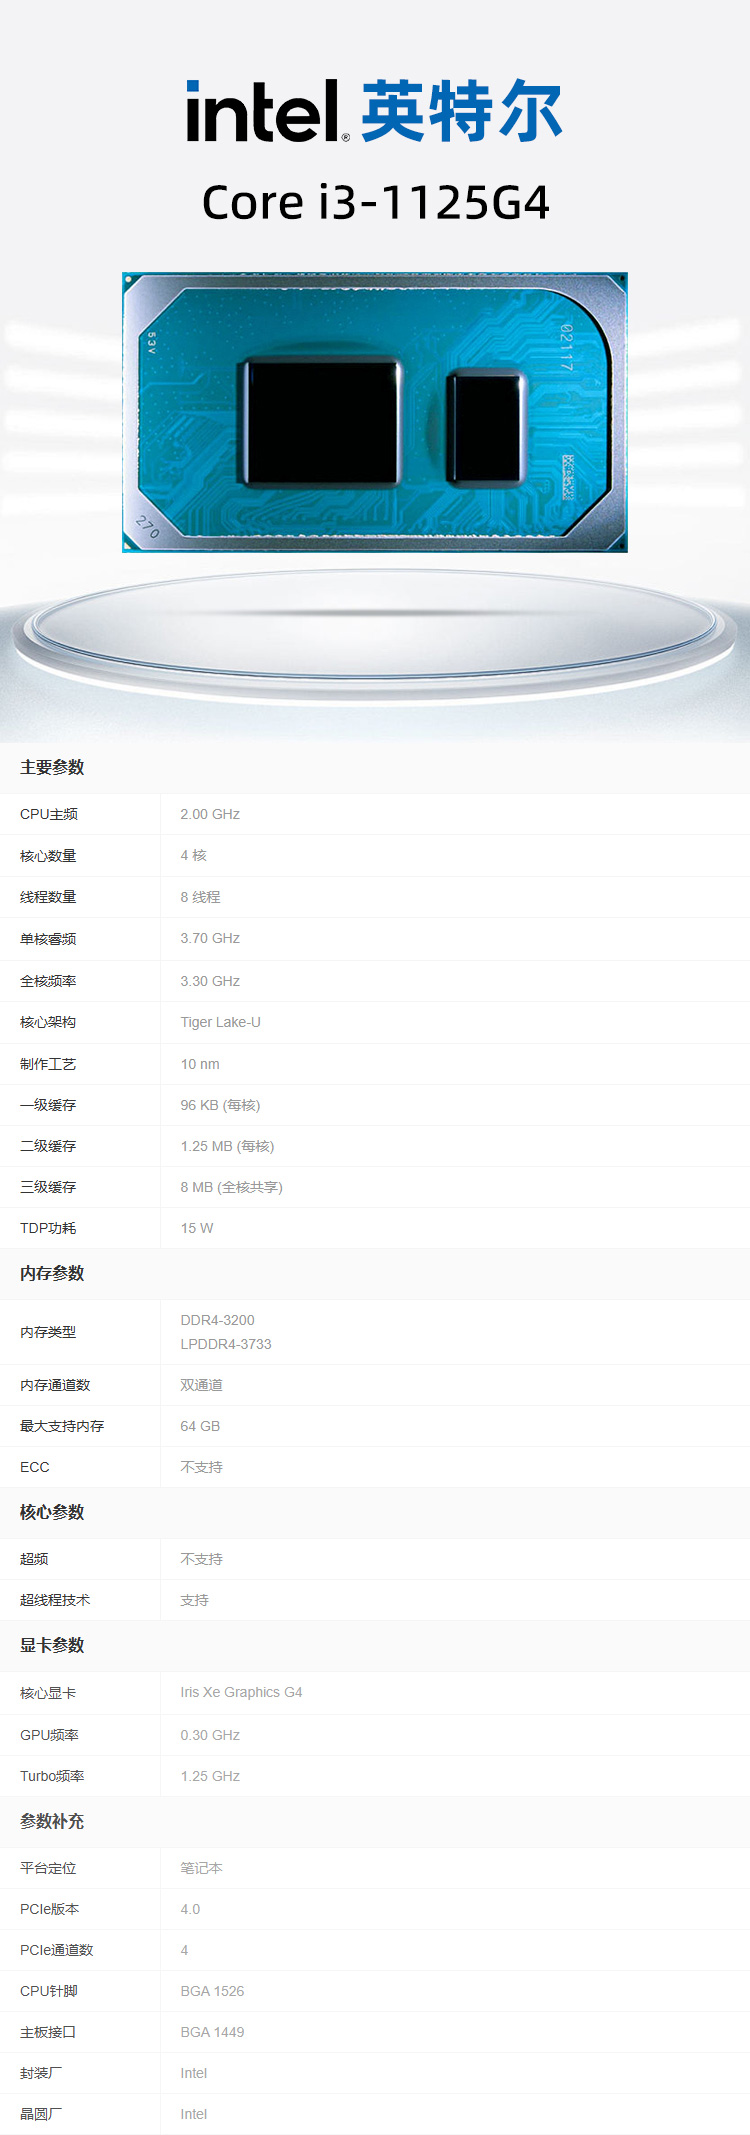Image resolution: width=750 pixels, height=2135 pixels.
Task: Click the 核心显卡 row label
Action: coord(48,1693)
